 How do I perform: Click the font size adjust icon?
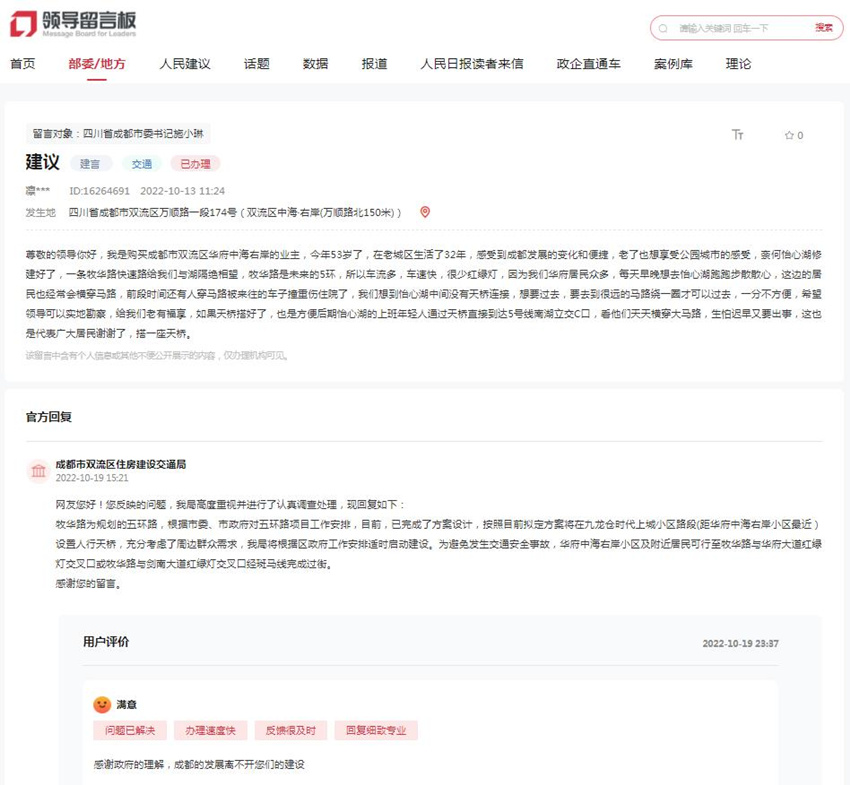coord(738,135)
